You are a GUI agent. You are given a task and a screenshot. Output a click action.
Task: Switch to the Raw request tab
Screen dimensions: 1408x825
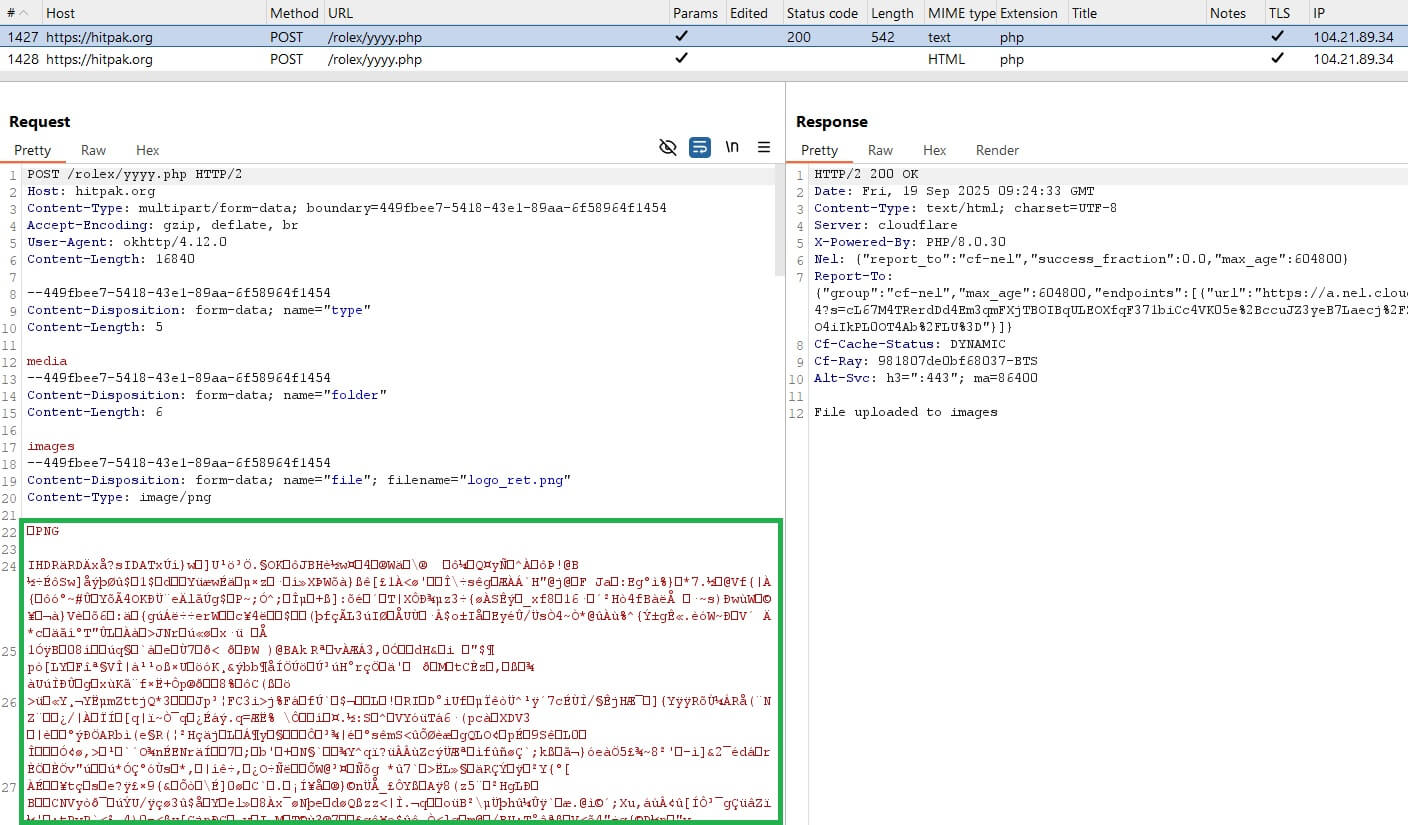tap(93, 150)
